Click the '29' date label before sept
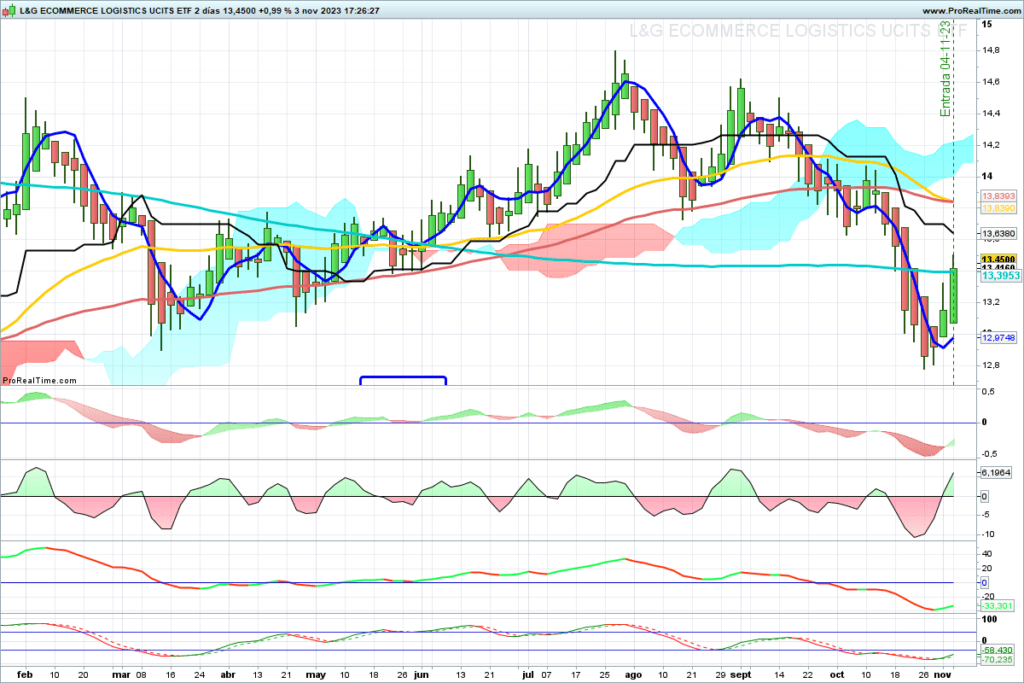This screenshot has height=683, width=1024. coord(720,675)
